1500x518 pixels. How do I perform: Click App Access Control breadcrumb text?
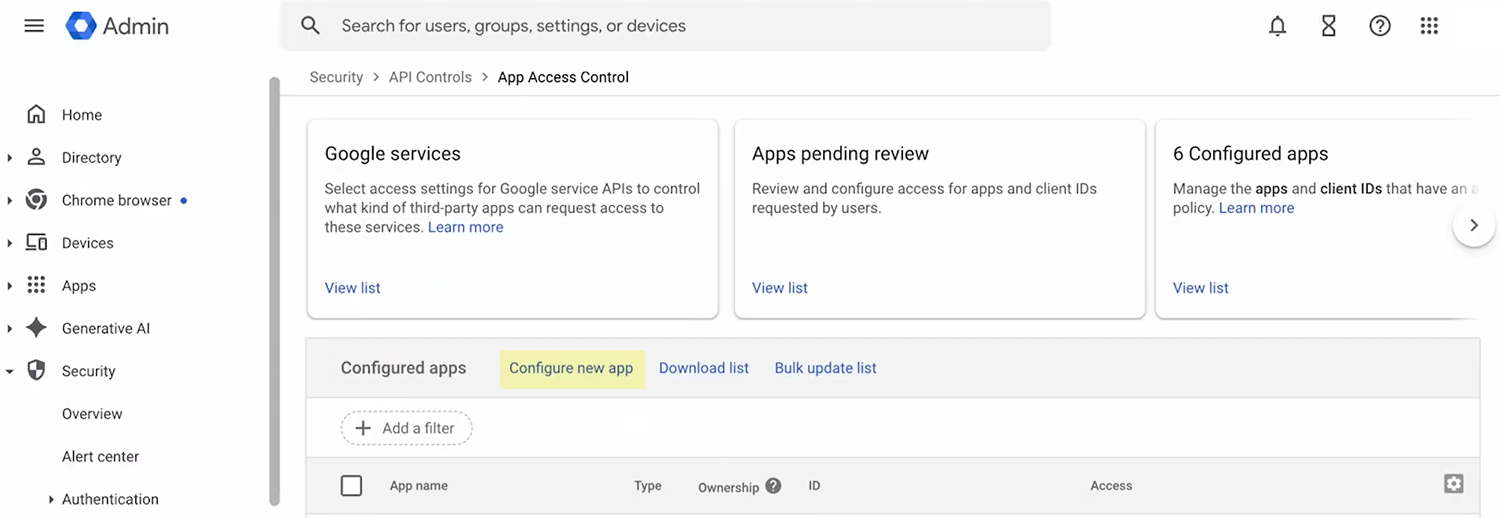pyautogui.click(x=563, y=77)
